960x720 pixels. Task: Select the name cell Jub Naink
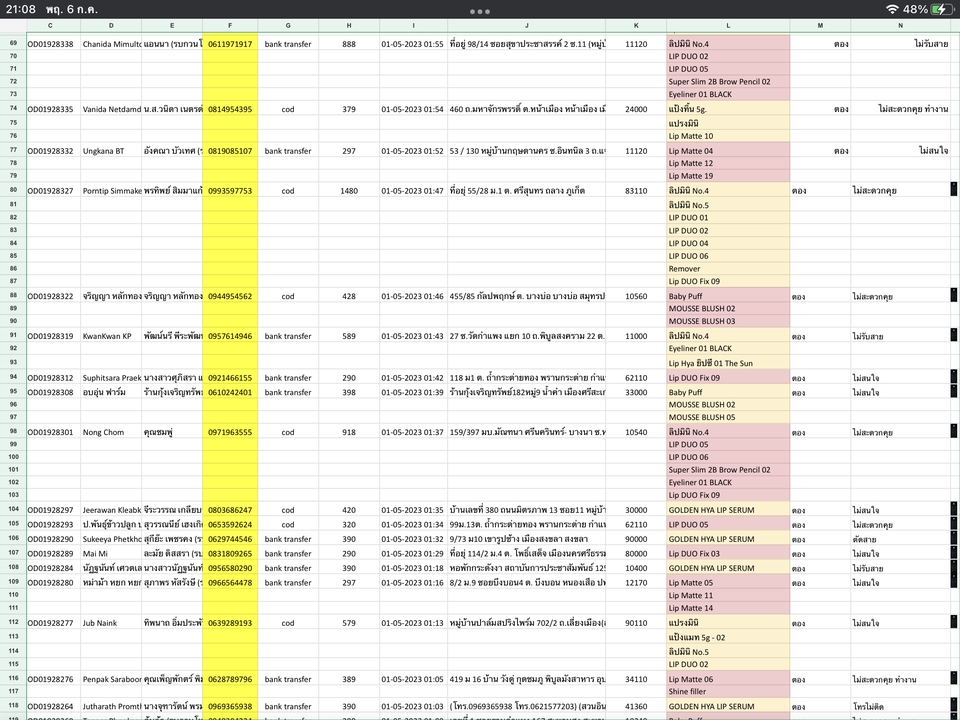pos(111,623)
